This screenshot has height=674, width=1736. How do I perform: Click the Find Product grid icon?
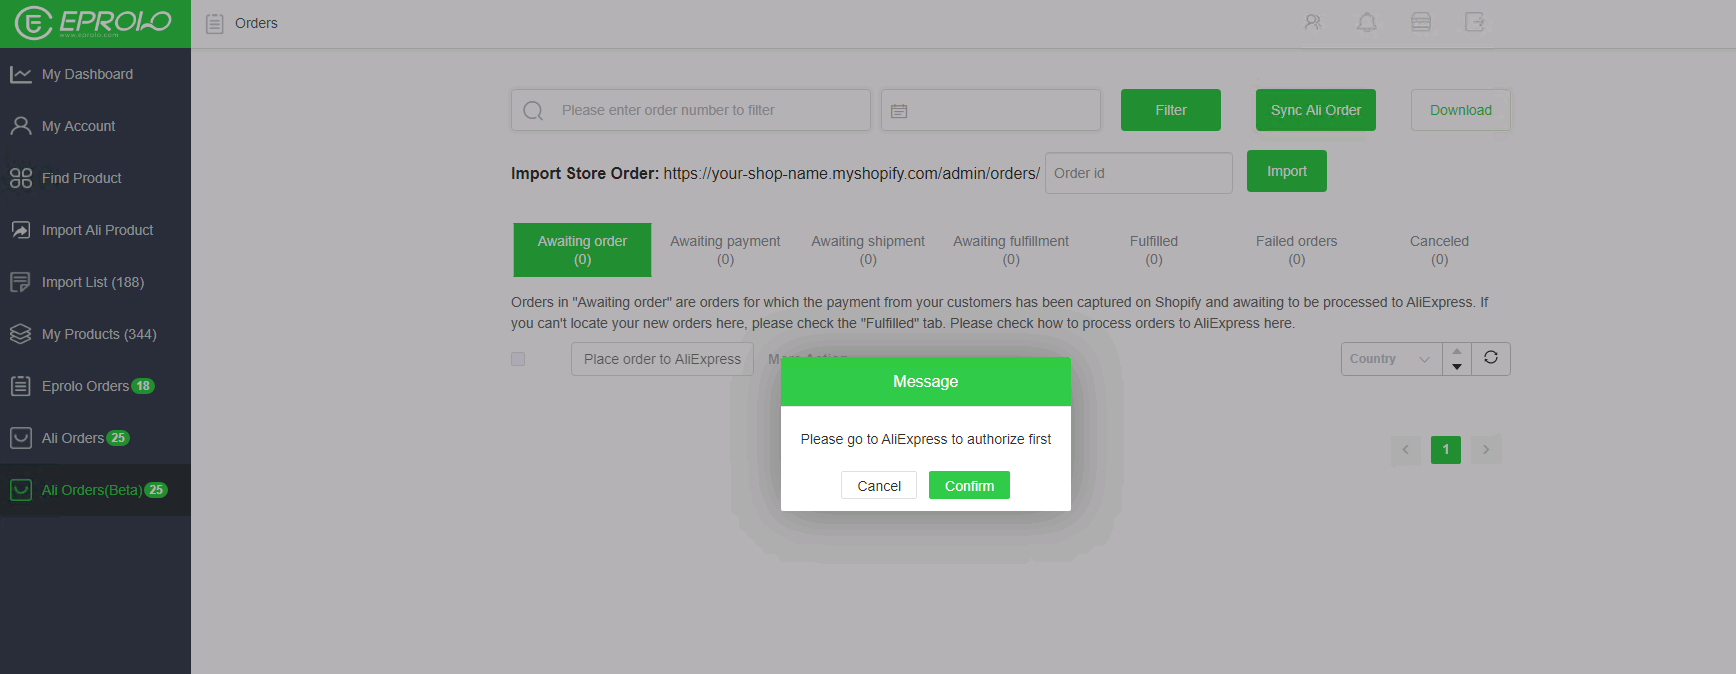[x=21, y=178]
